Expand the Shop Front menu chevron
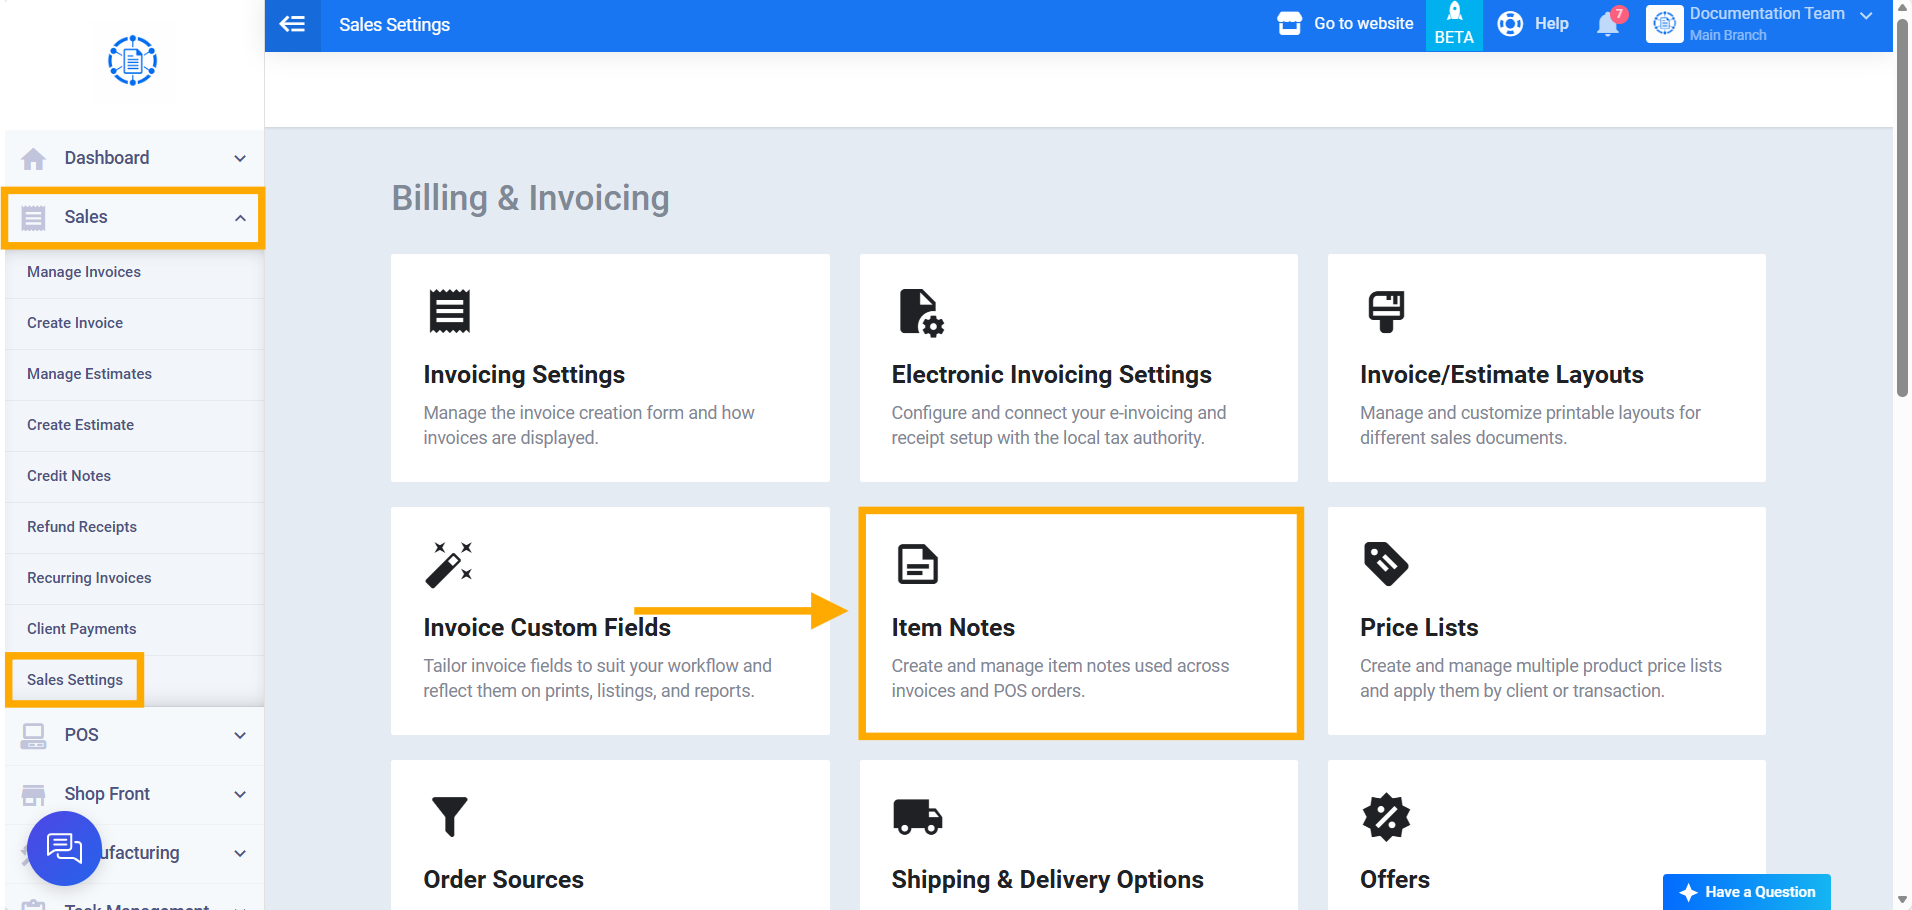 point(240,795)
